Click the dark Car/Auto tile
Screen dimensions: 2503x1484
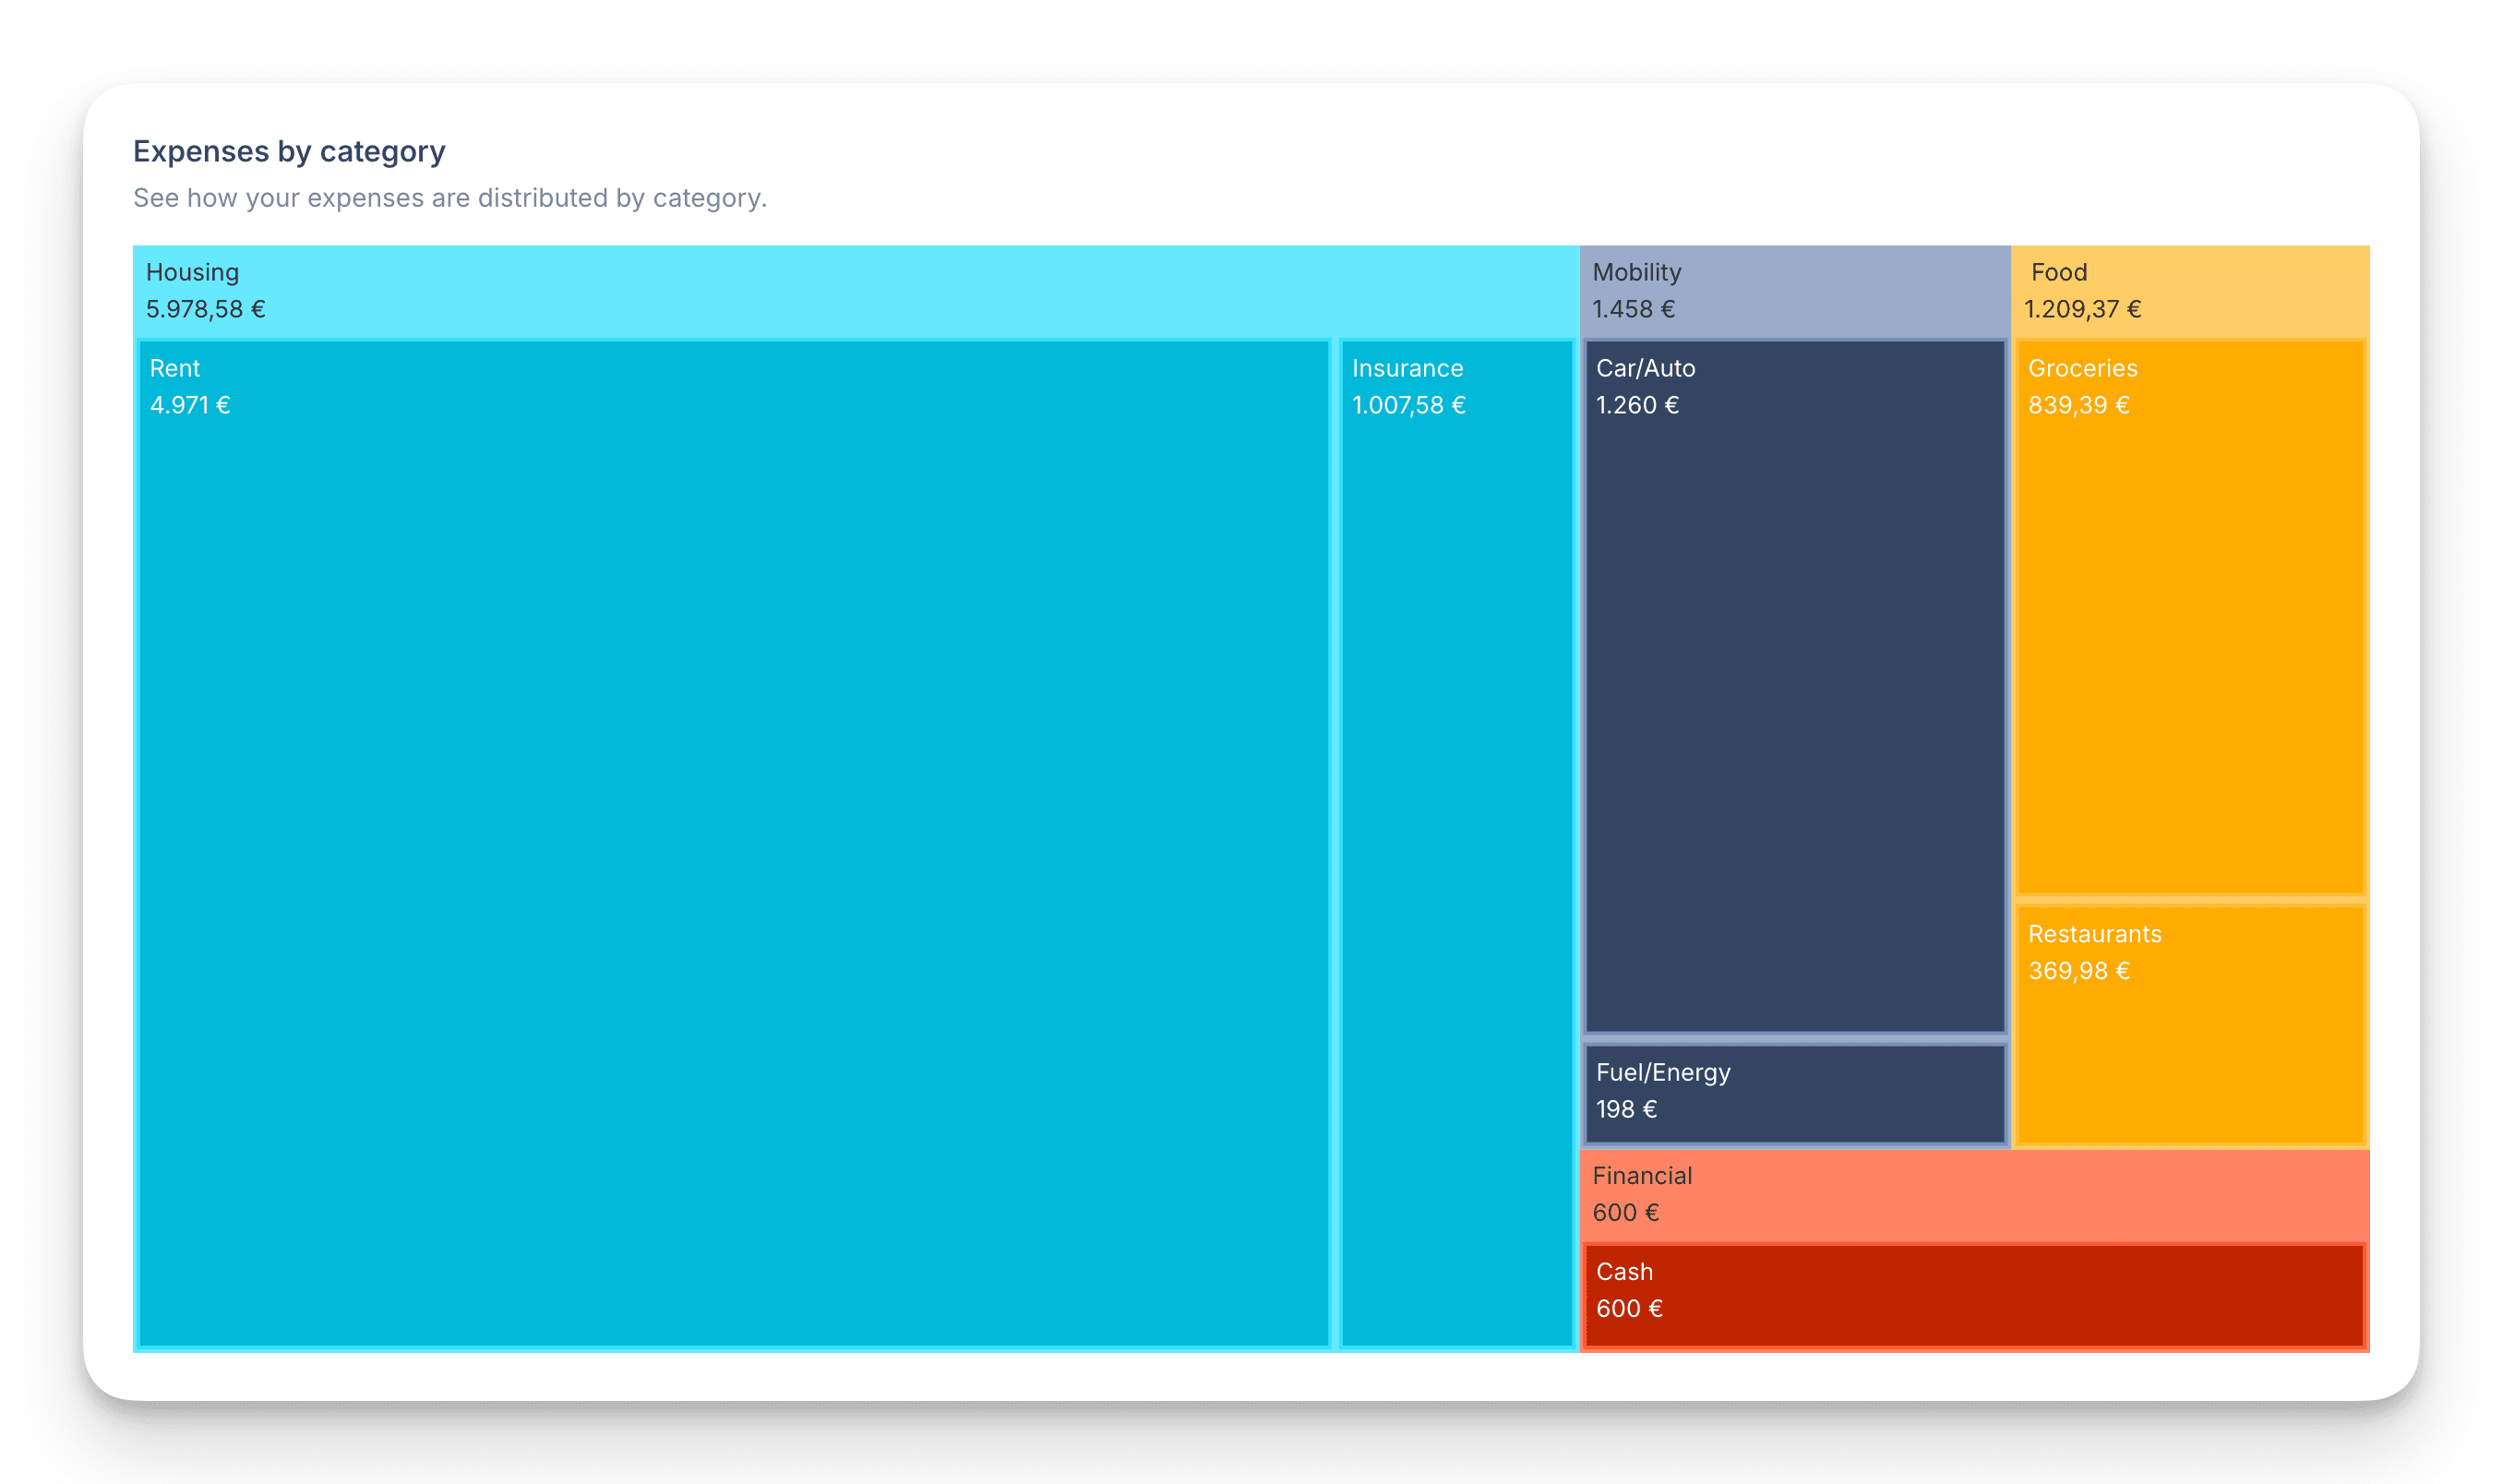pos(1795,685)
